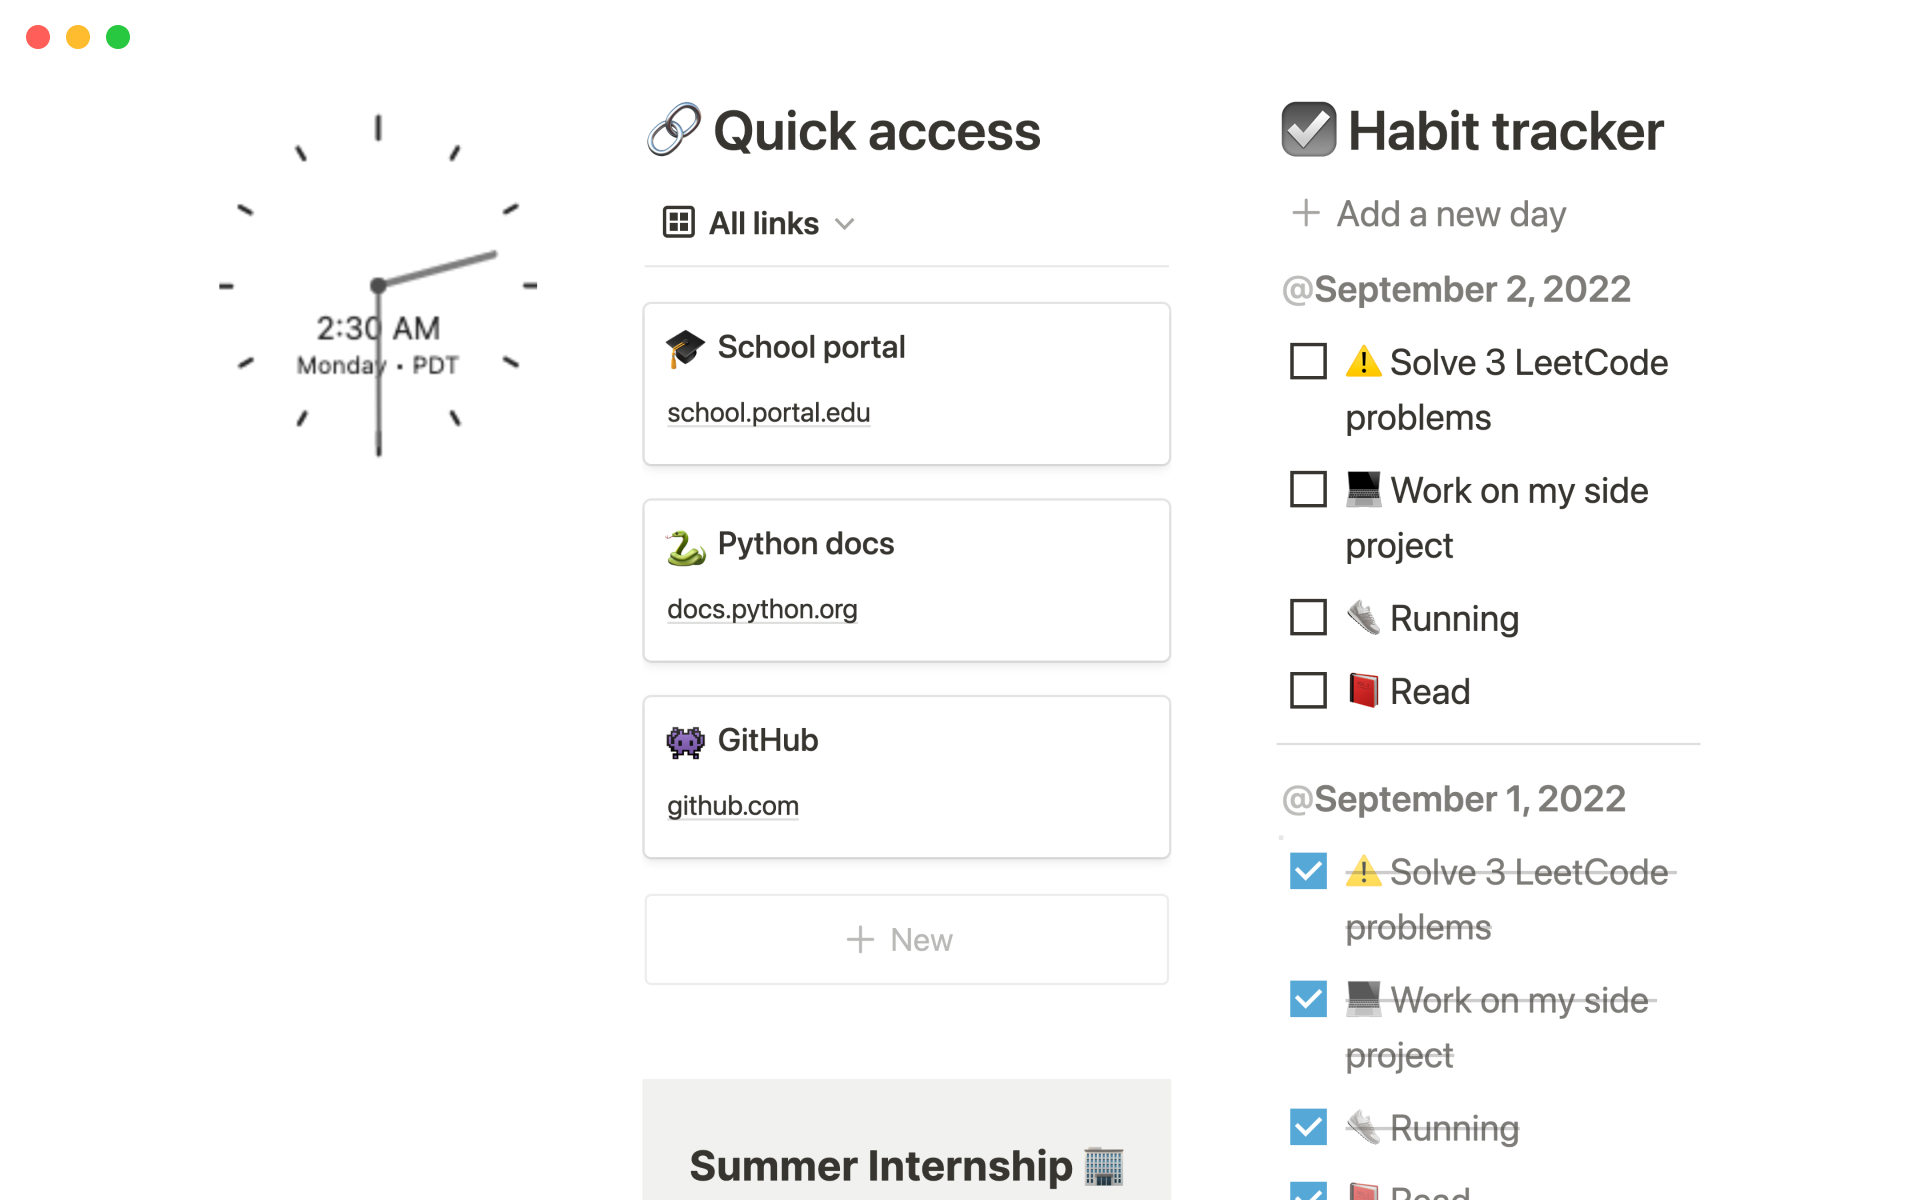Screen dimensions: 1920x1200
Task: Uncheck the September 1 Work on my side project box
Action: [x=1308, y=999]
